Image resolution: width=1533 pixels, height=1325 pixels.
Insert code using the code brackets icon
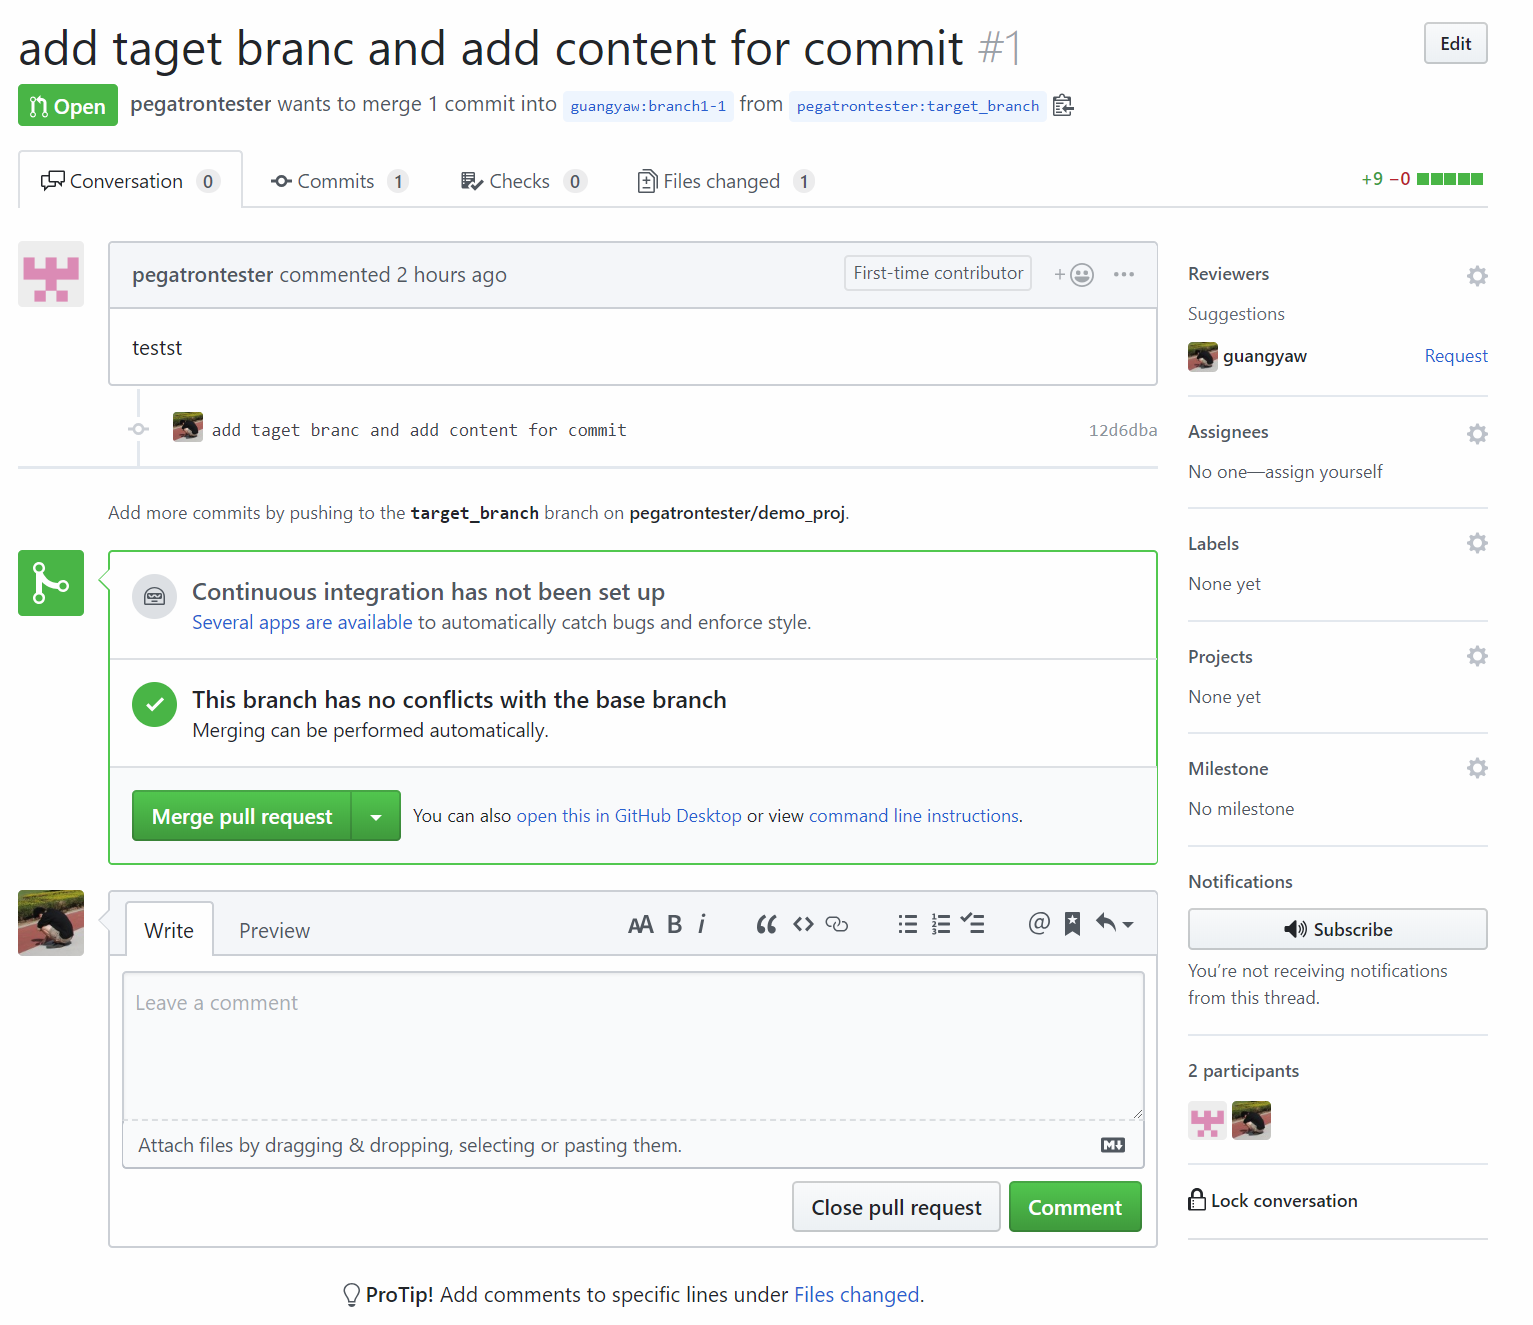pos(803,924)
